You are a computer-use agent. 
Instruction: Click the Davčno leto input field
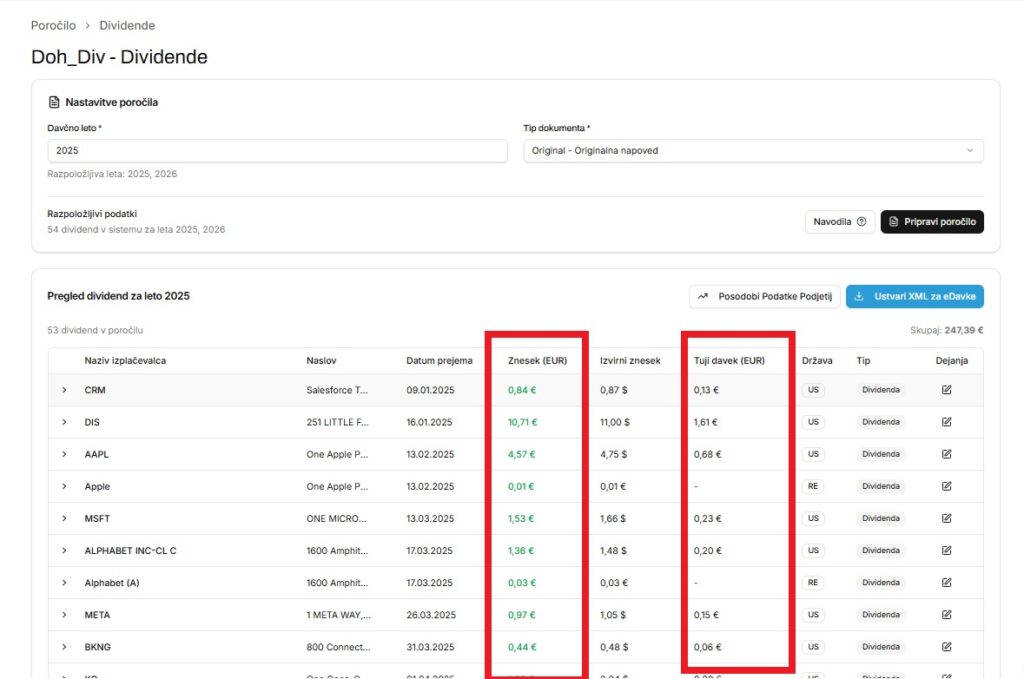(277, 150)
